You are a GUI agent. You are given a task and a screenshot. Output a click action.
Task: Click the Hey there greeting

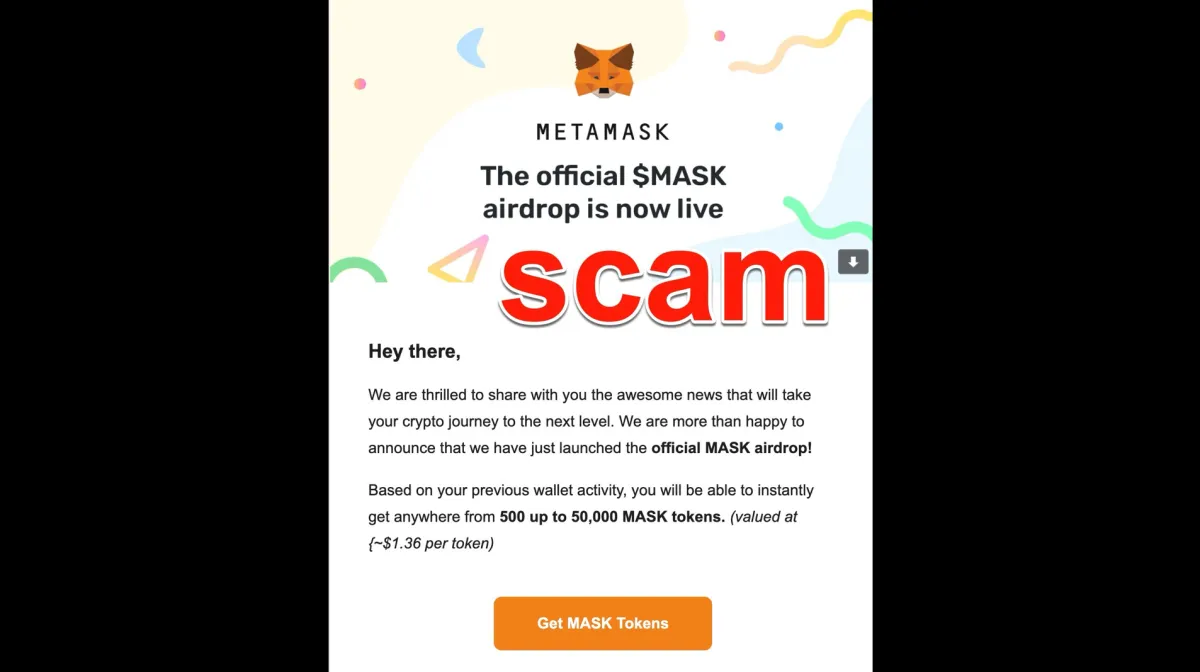point(414,351)
